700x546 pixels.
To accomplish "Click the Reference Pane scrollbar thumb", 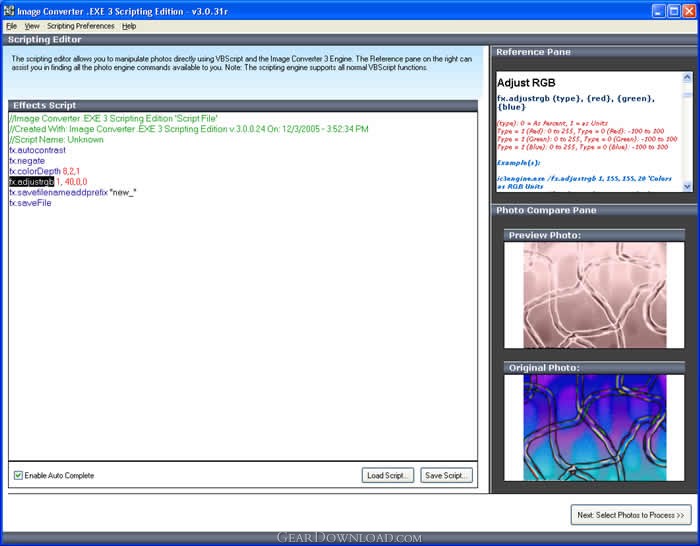I will 687,95.
